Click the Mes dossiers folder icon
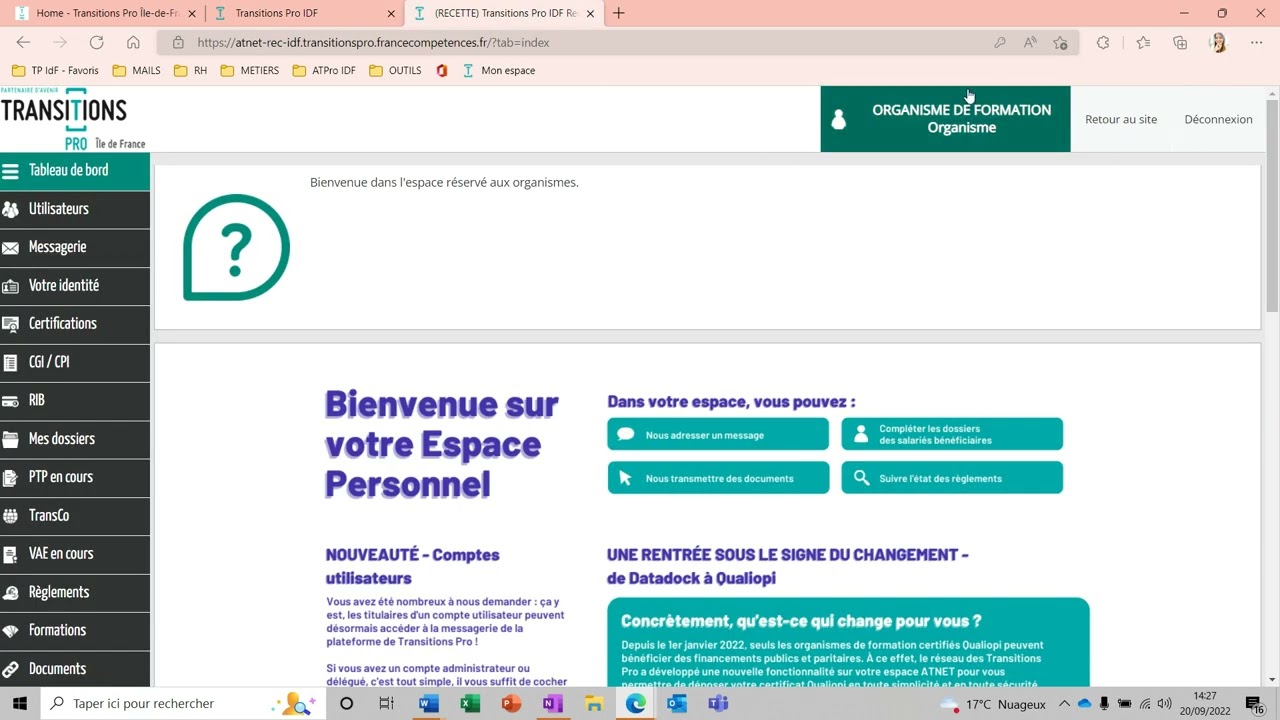 11,439
